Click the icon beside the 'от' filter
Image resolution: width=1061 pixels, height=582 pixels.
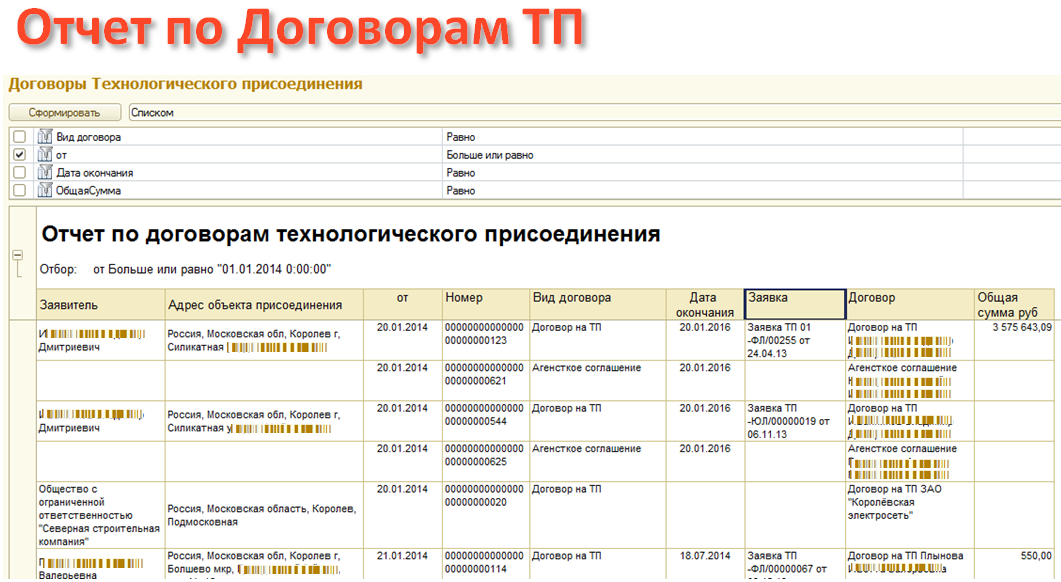[x=44, y=155]
